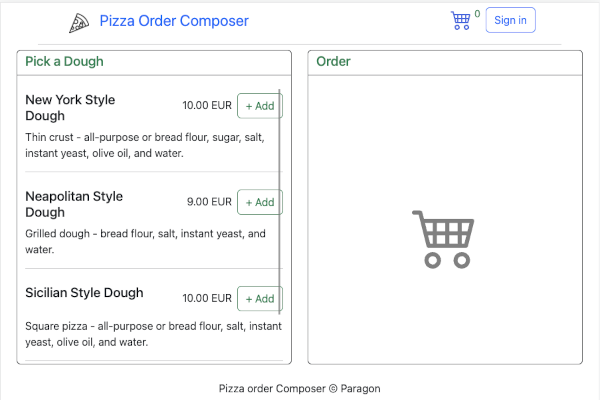Click the Sicilian dough 10.00 EUR price
Screen dimensions: 600x400
[x=206, y=298]
